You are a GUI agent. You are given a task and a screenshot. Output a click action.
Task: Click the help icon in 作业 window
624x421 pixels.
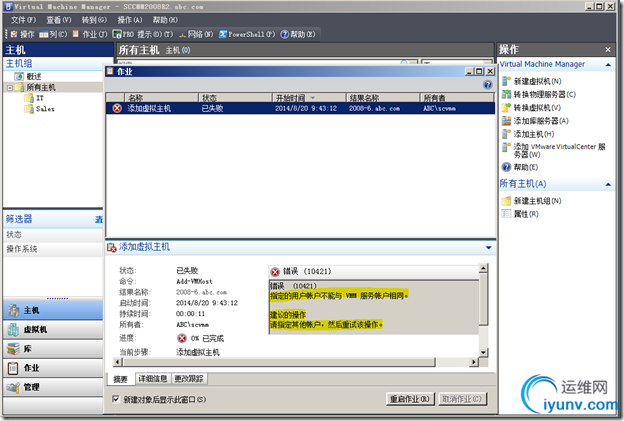pyautogui.click(x=488, y=85)
